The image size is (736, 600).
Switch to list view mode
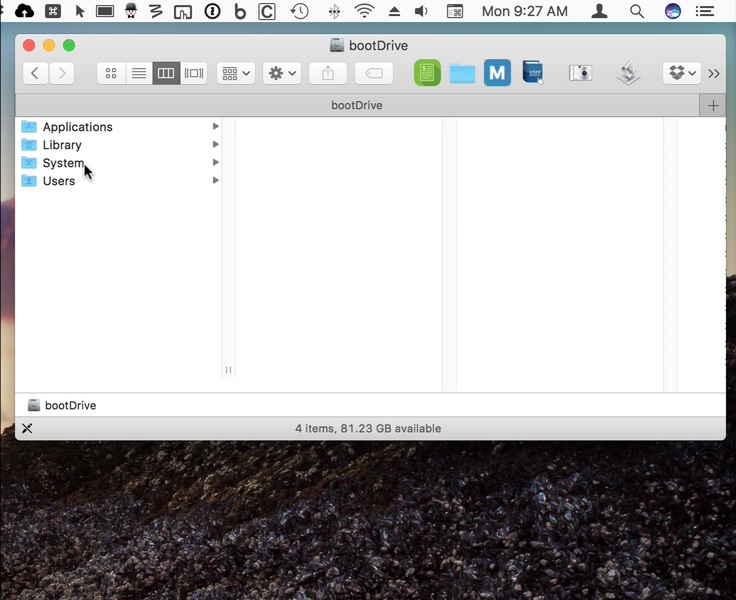click(x=139, y=73)
